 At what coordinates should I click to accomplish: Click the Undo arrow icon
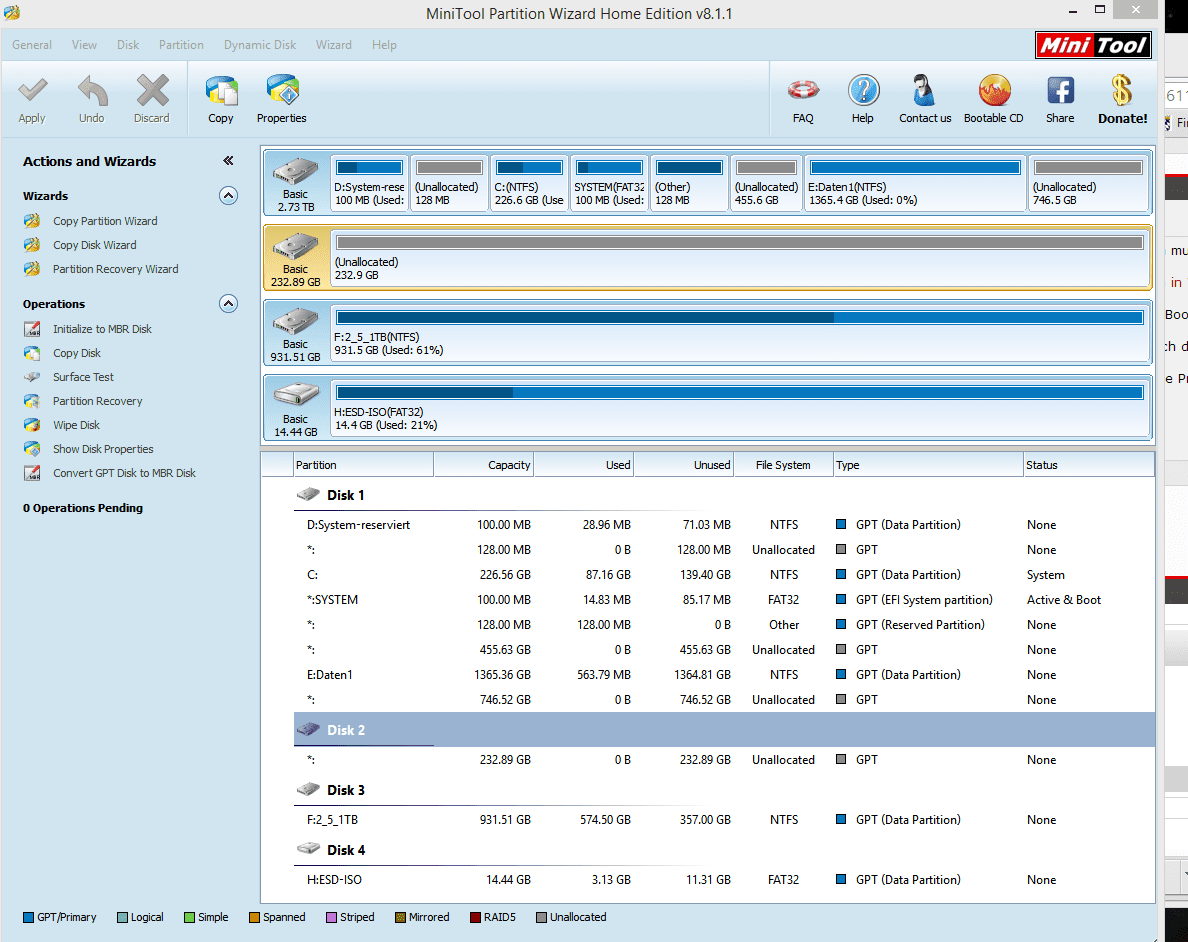(x=92, y=92)
